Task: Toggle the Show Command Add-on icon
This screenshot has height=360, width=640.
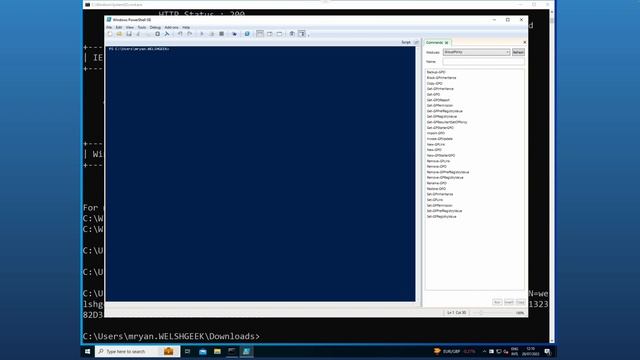Action: pyautogui.click(x=302, y=34)
